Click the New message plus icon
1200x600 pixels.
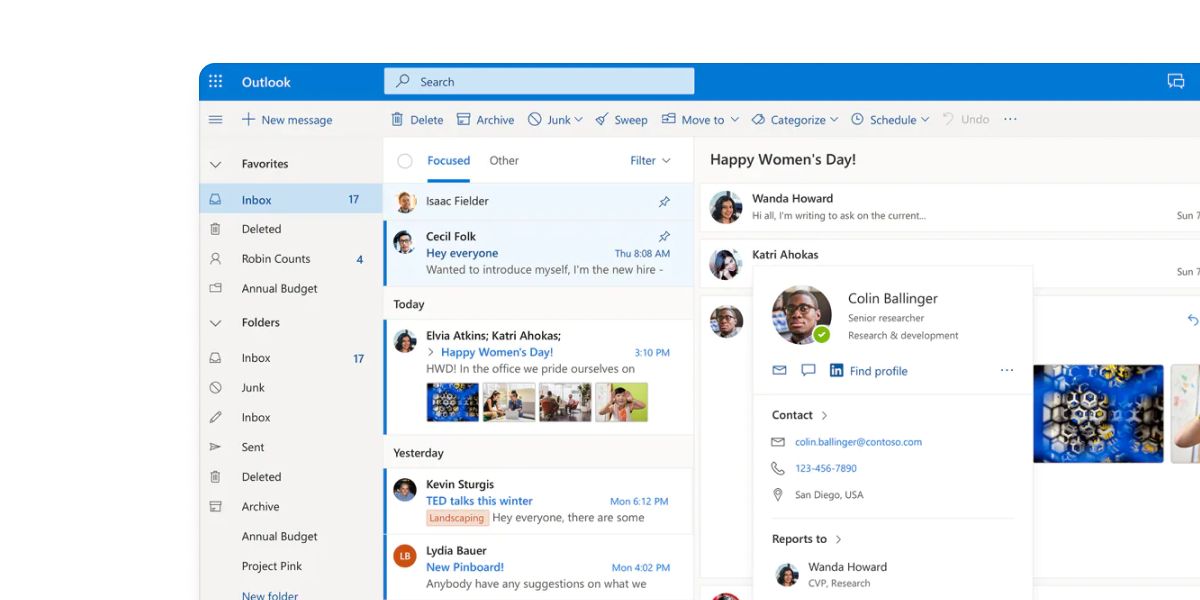(248, 120)
